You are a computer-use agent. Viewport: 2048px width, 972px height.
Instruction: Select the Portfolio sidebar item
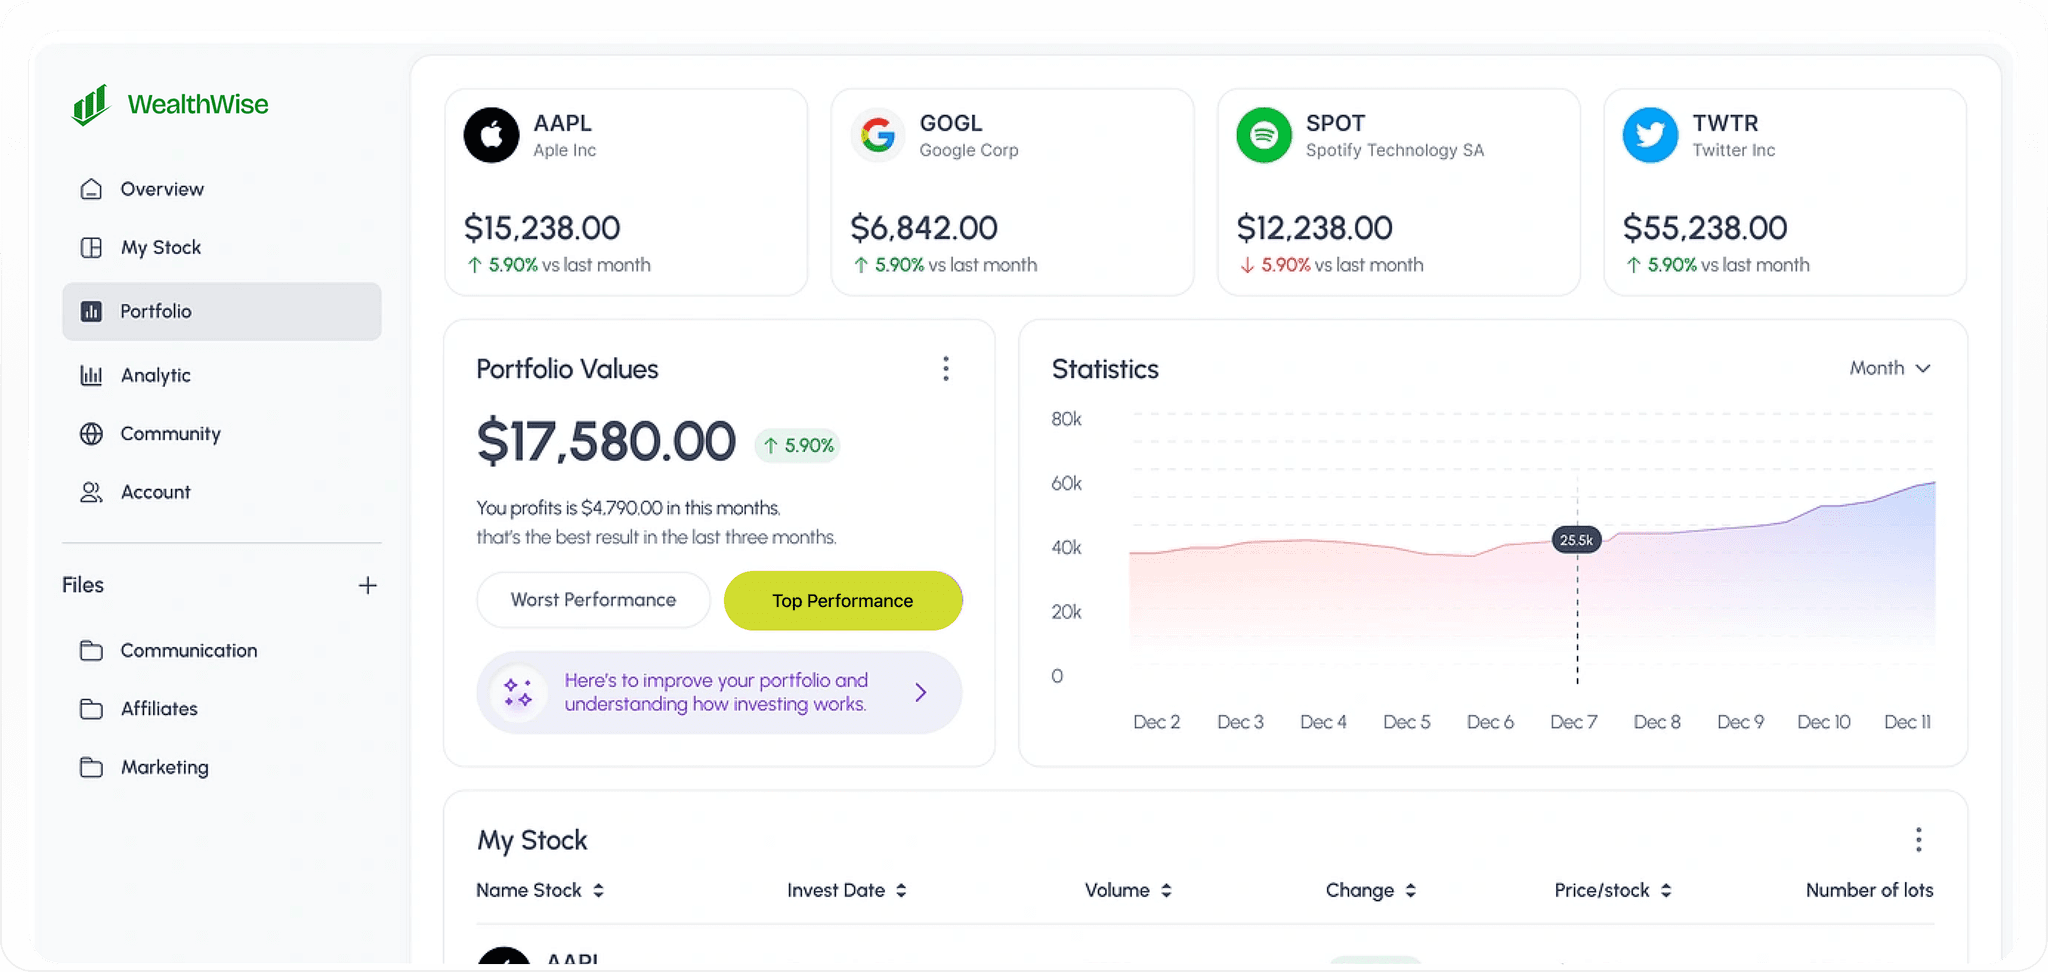click(221, 311)
